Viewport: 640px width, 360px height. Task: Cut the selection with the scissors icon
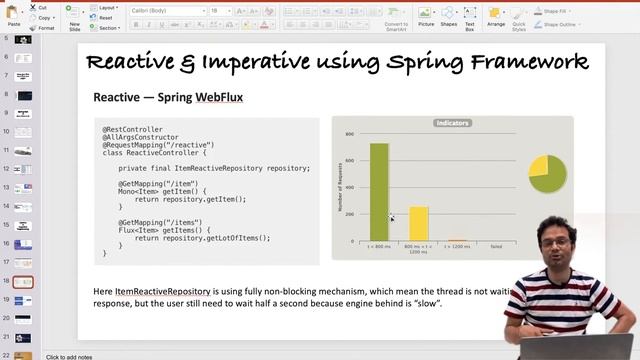(33, 7)
